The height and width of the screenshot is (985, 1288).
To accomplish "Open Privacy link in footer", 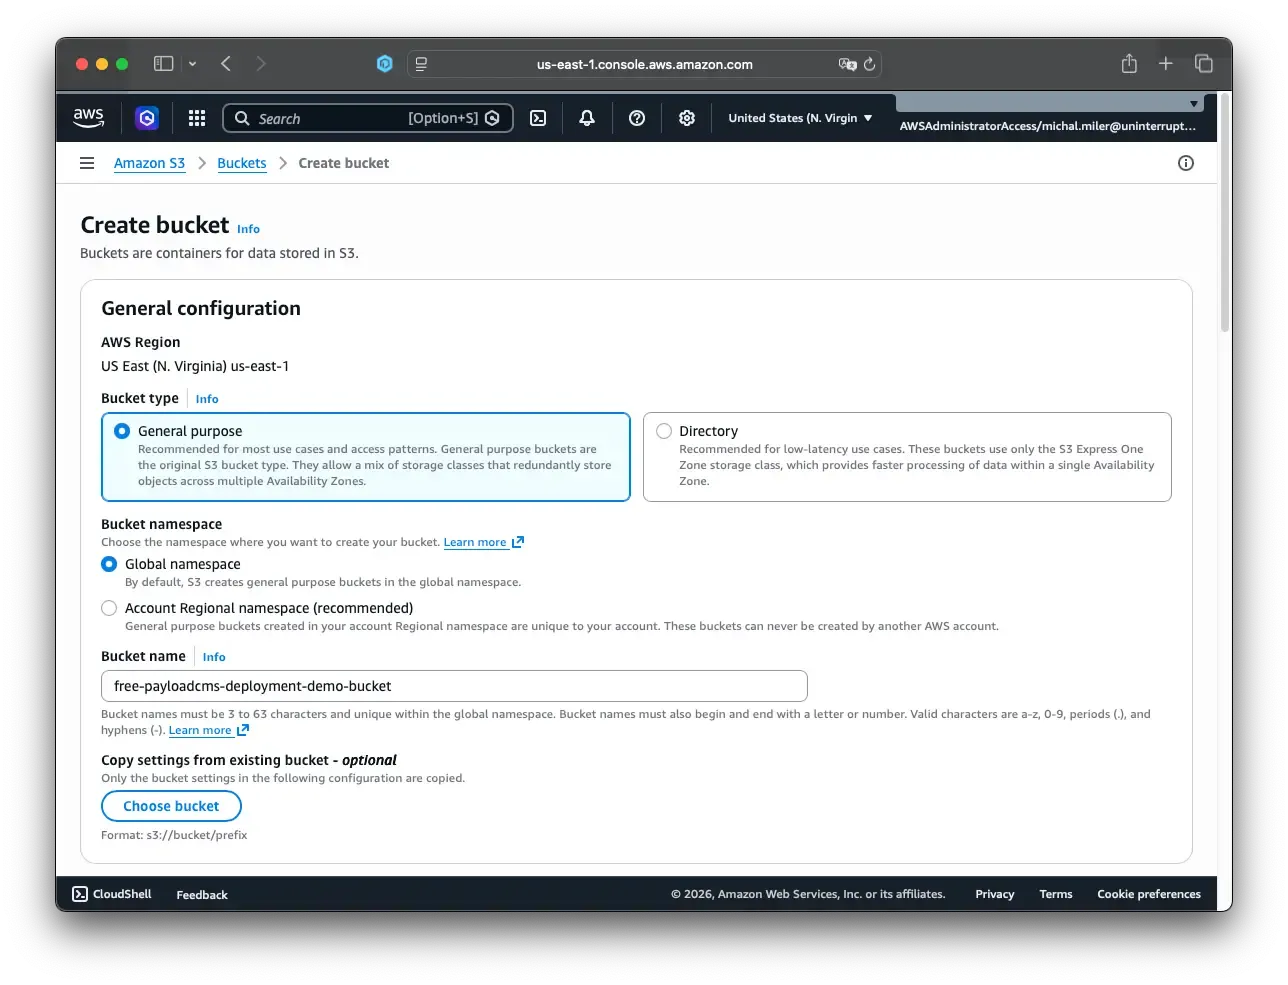I will tap(995, 894).
